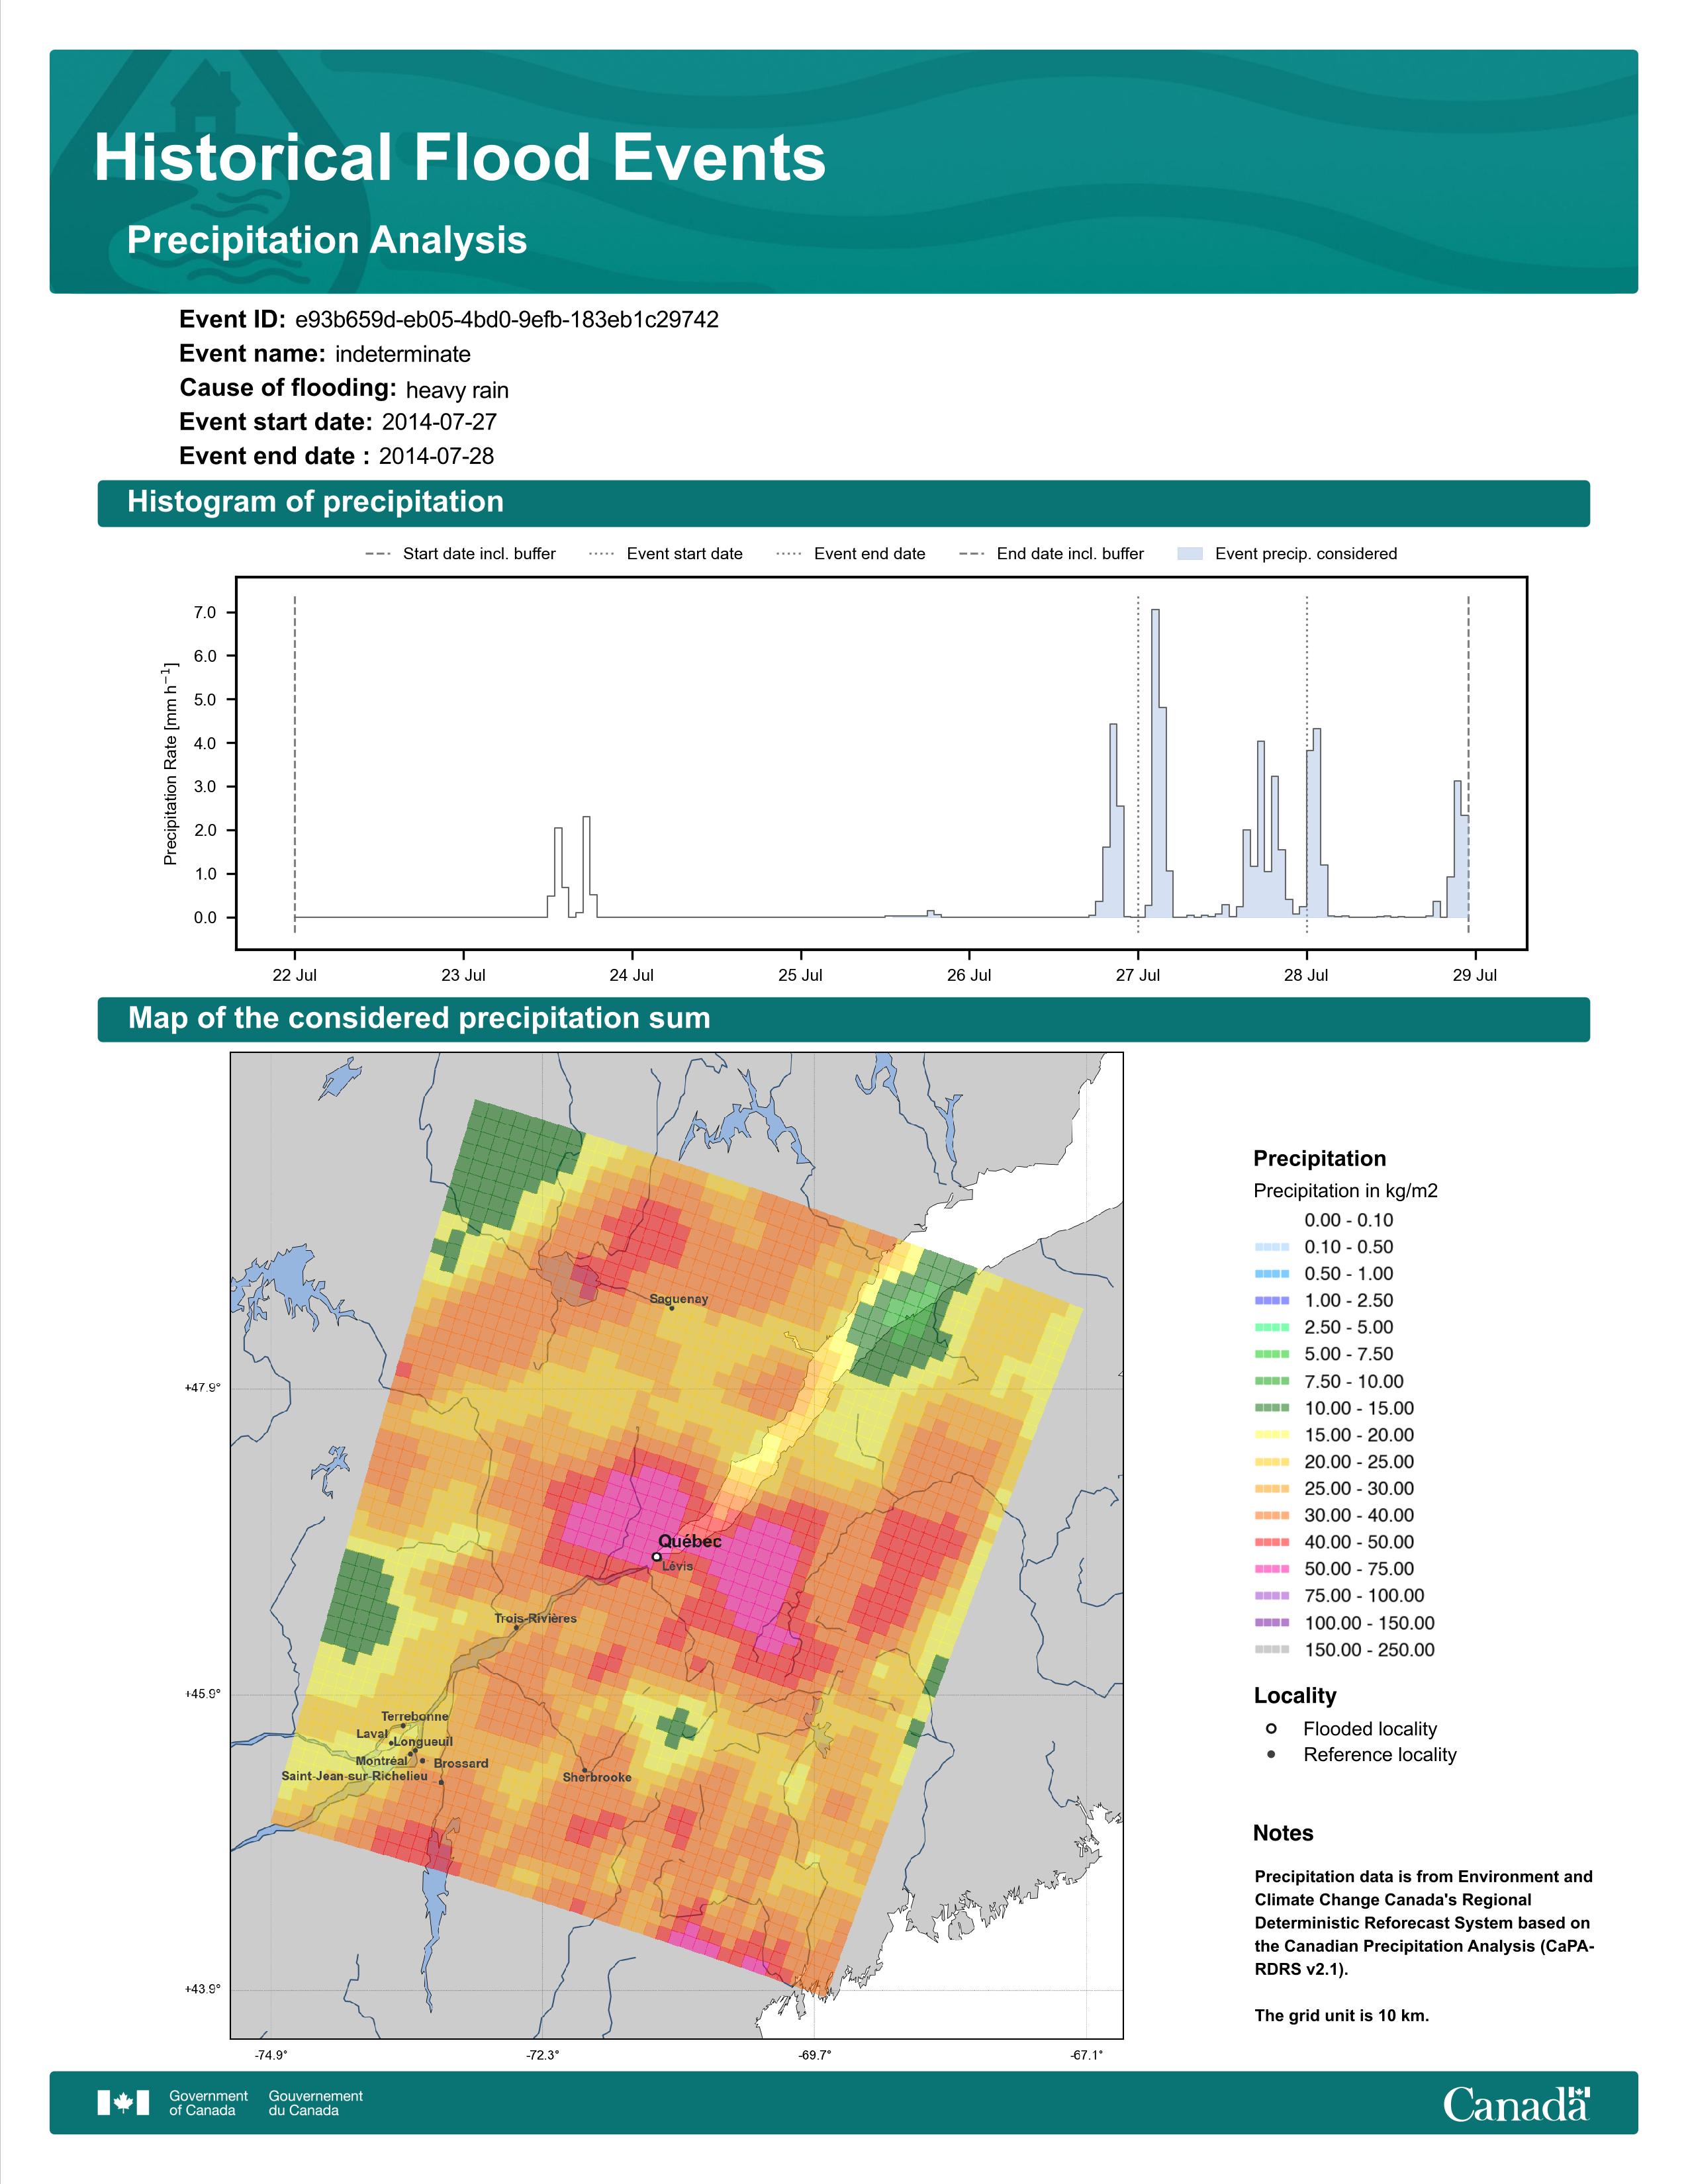Viewport: 1688px width, 2184px height.
Task: Click the 75.00 - 100.00 legend color swatch
Action: pyautogui.click(x=1272, y=1596)
